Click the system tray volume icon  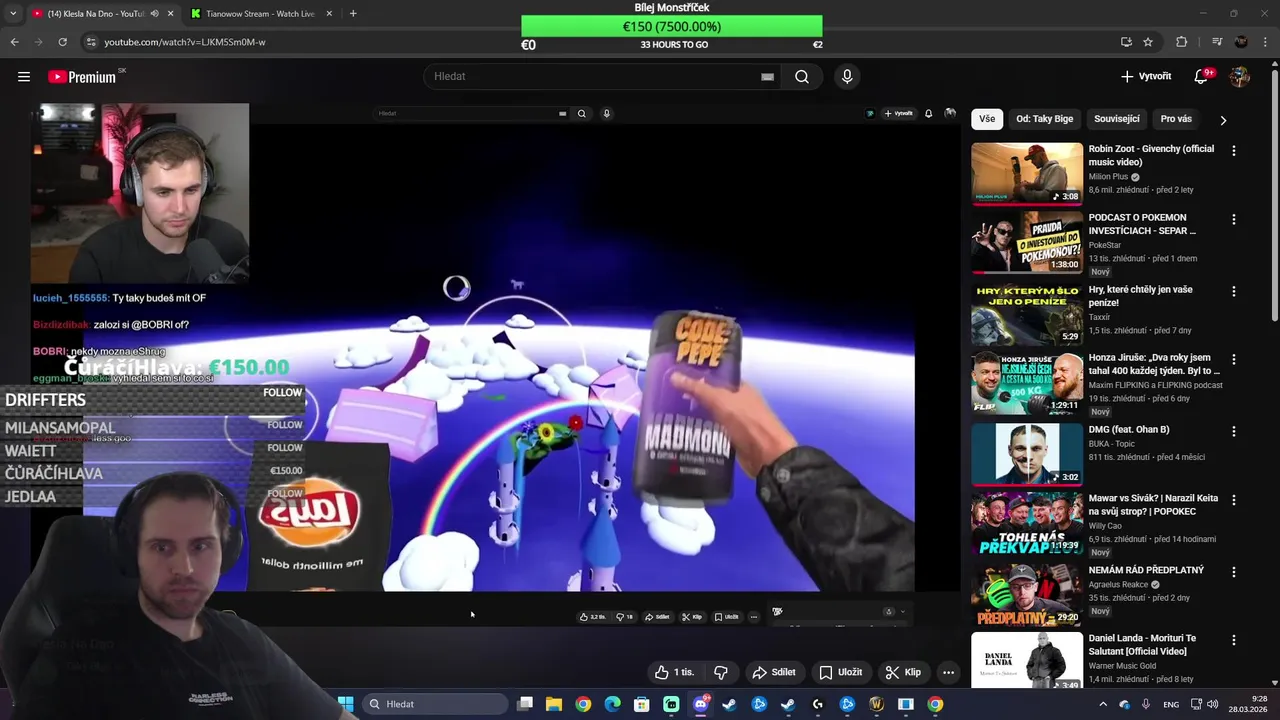click(1212, 704)
